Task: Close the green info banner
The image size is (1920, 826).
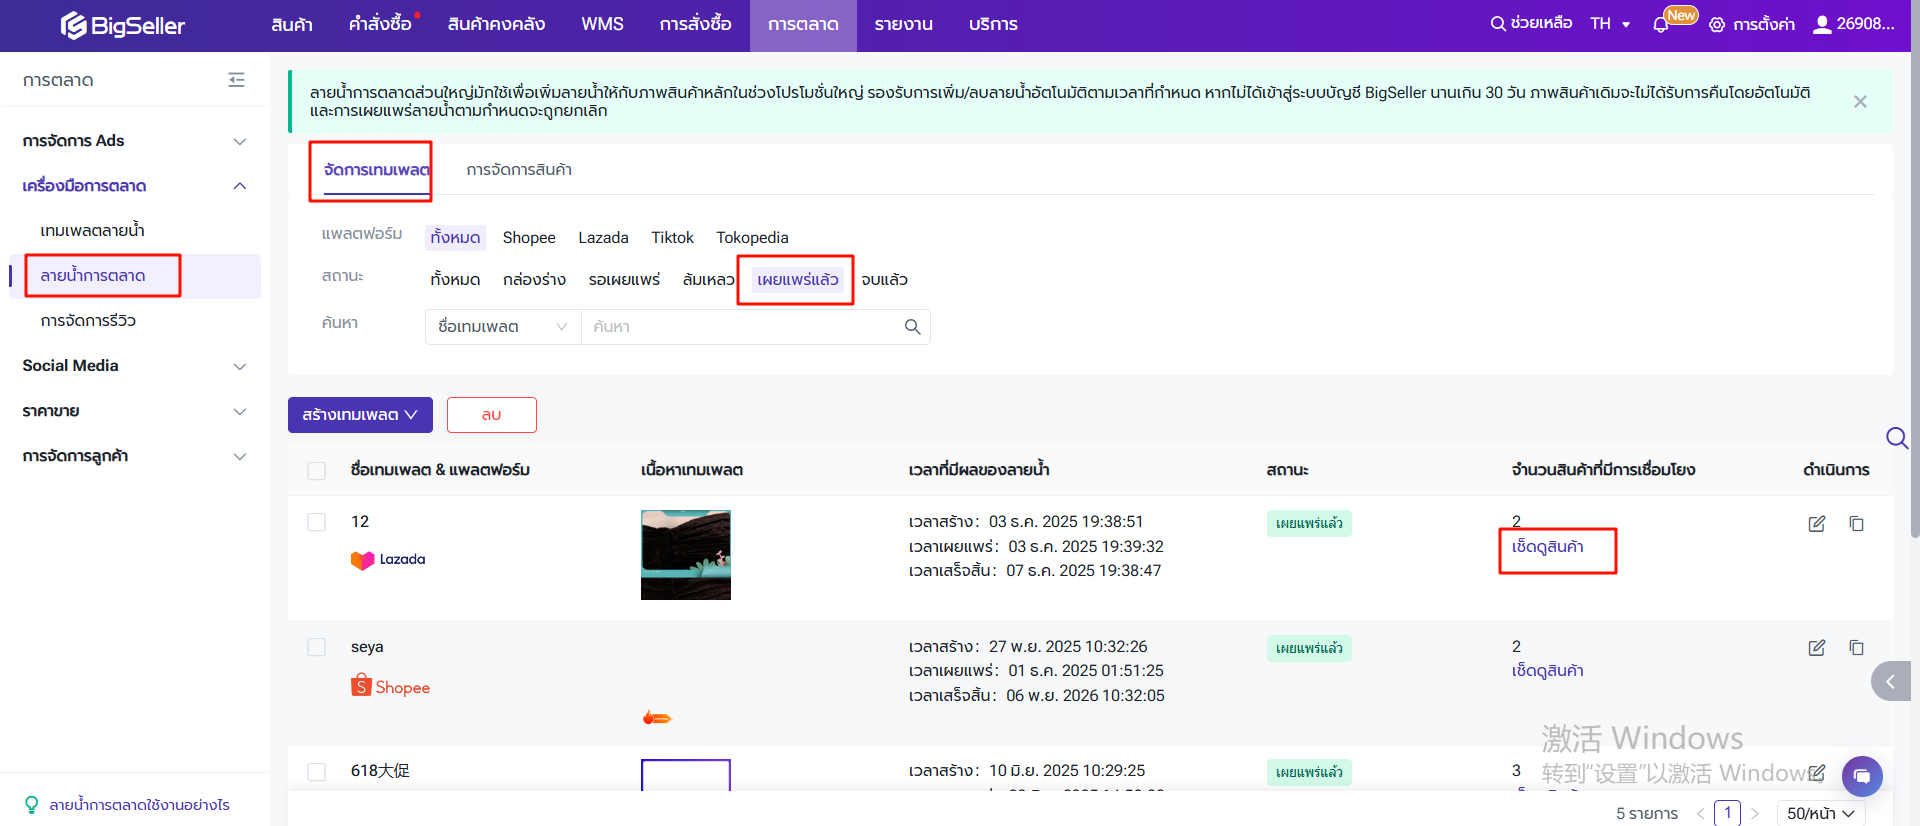Action: [x=1860, y=102]
